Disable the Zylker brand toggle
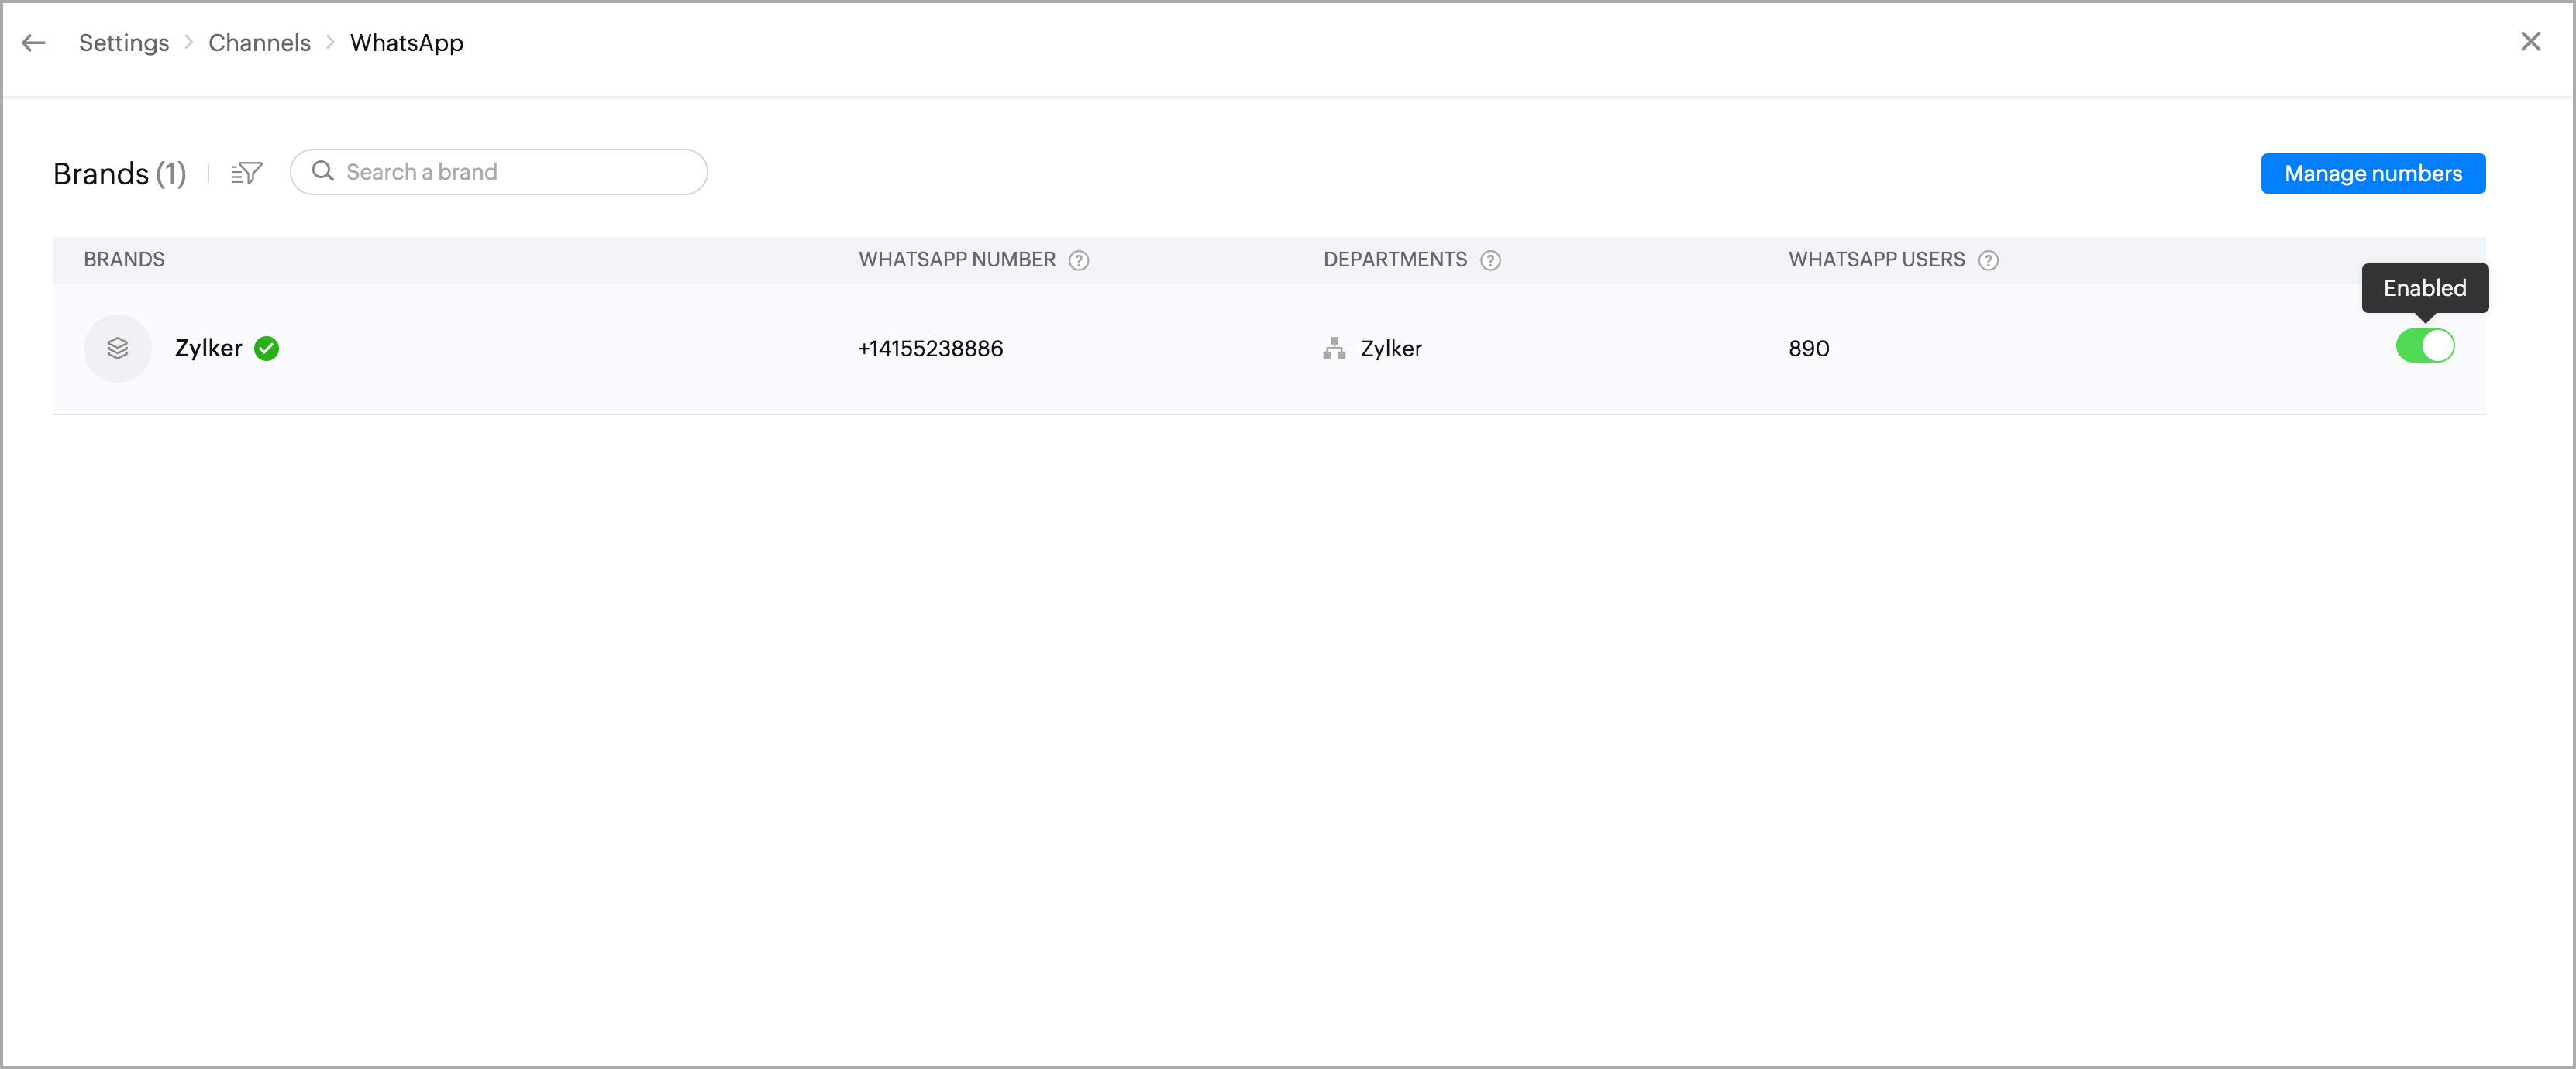The height and width of the screenshot is (1069, 2576). [2424, 346]
